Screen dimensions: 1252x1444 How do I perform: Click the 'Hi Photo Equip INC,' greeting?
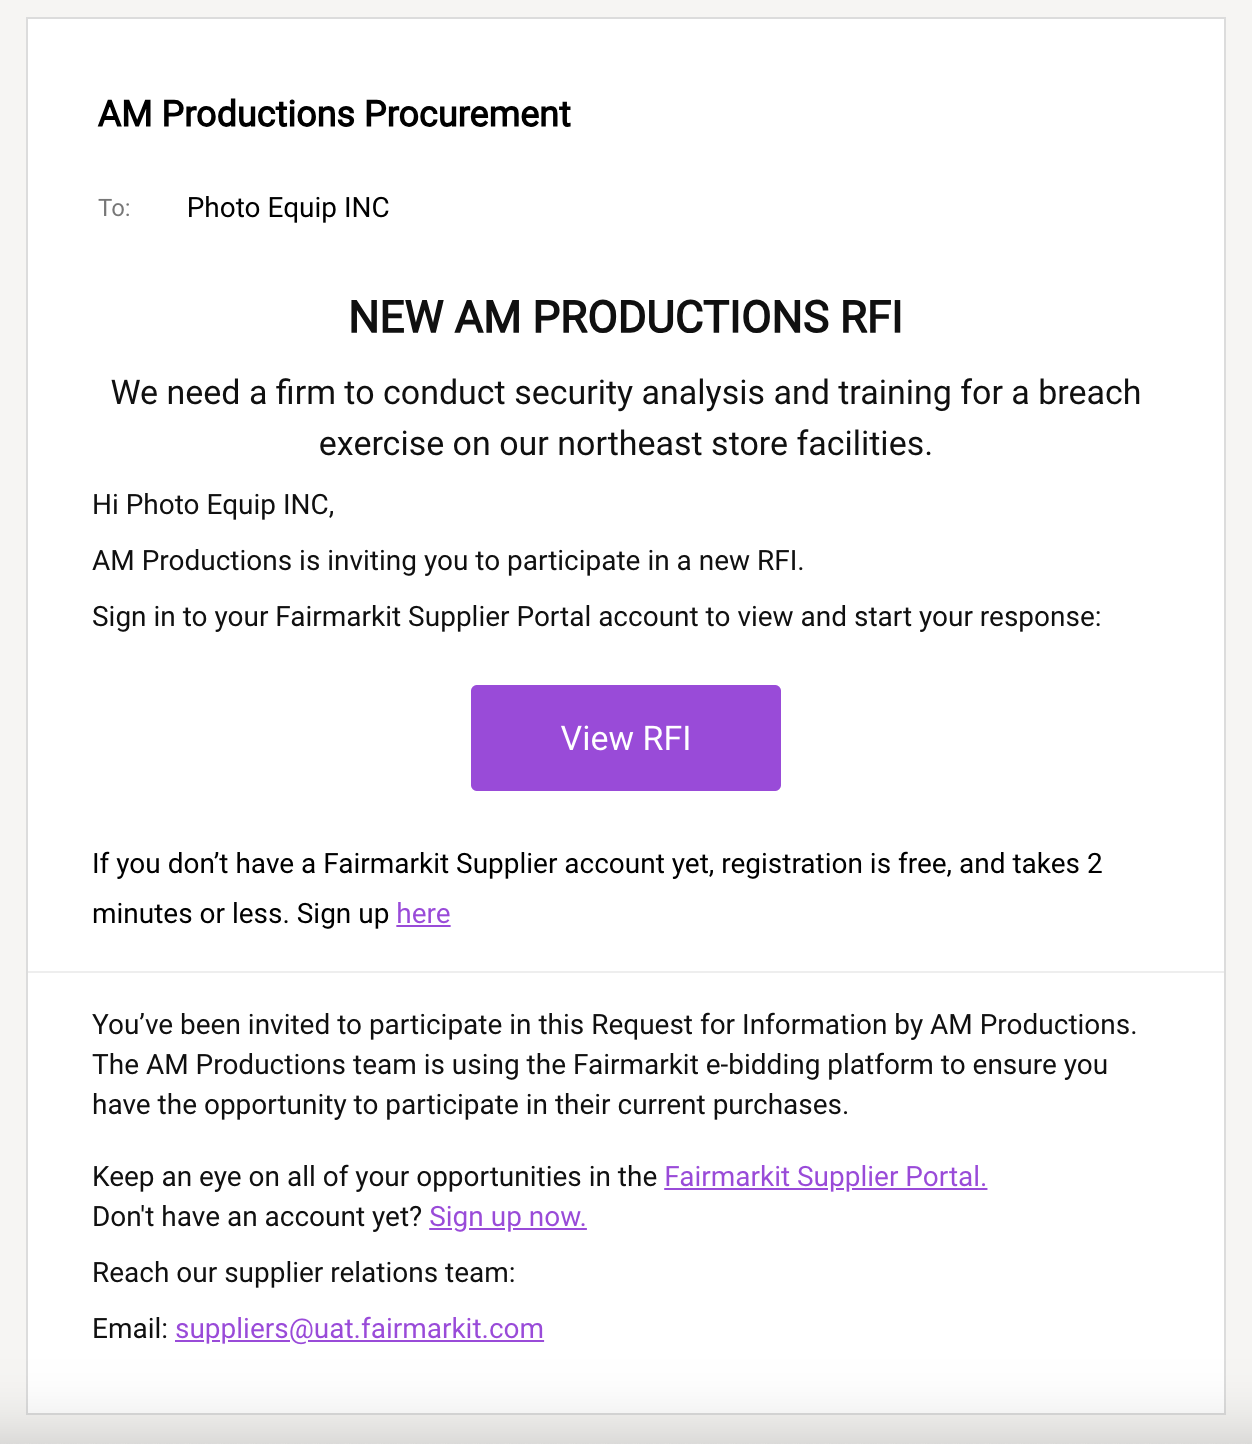tap(213, 505)
